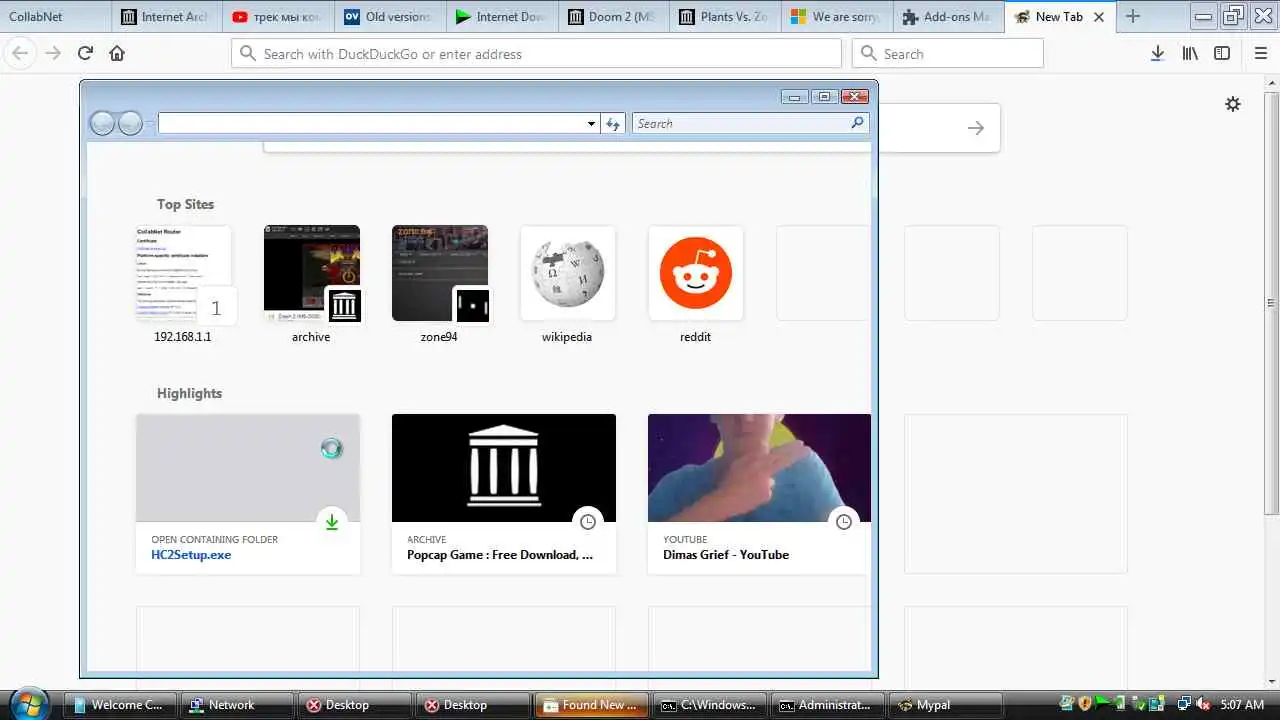The height and width of the screenshot is (720, 1280).
Task: Click the muted volume tray icon
Action: [1203, 704]
